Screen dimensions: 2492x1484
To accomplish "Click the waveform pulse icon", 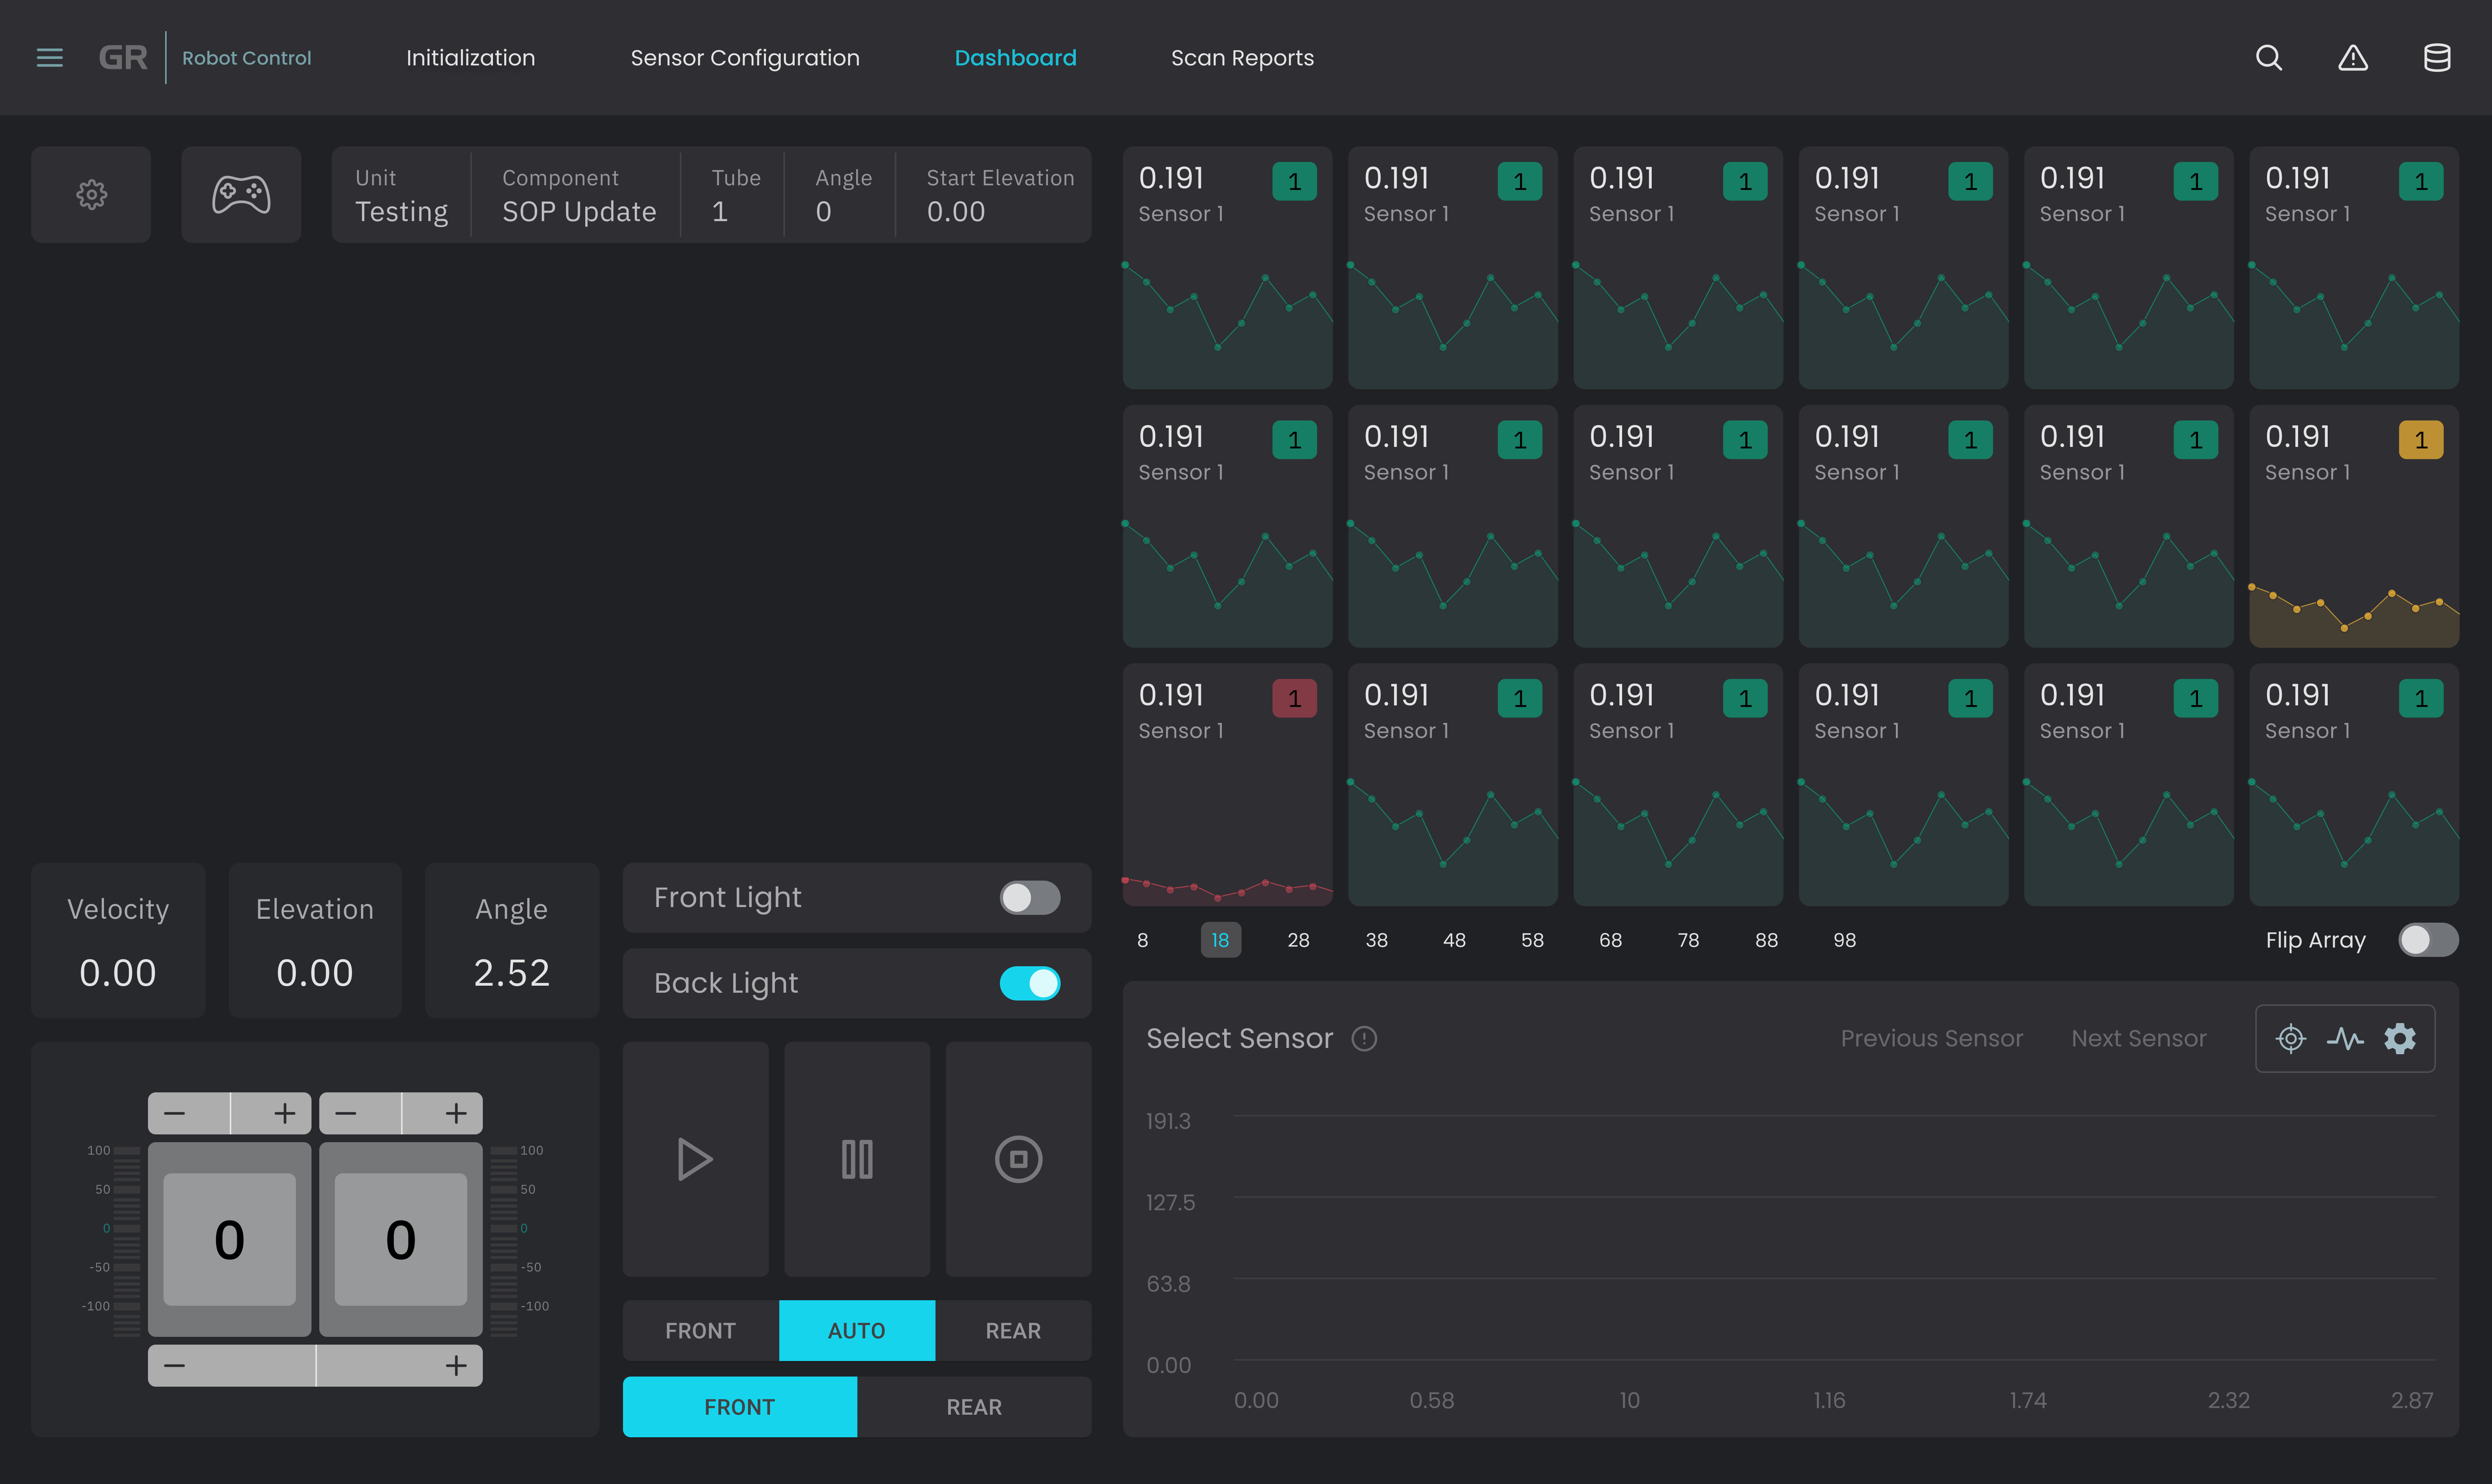I will click(x=2345, y=1039).
